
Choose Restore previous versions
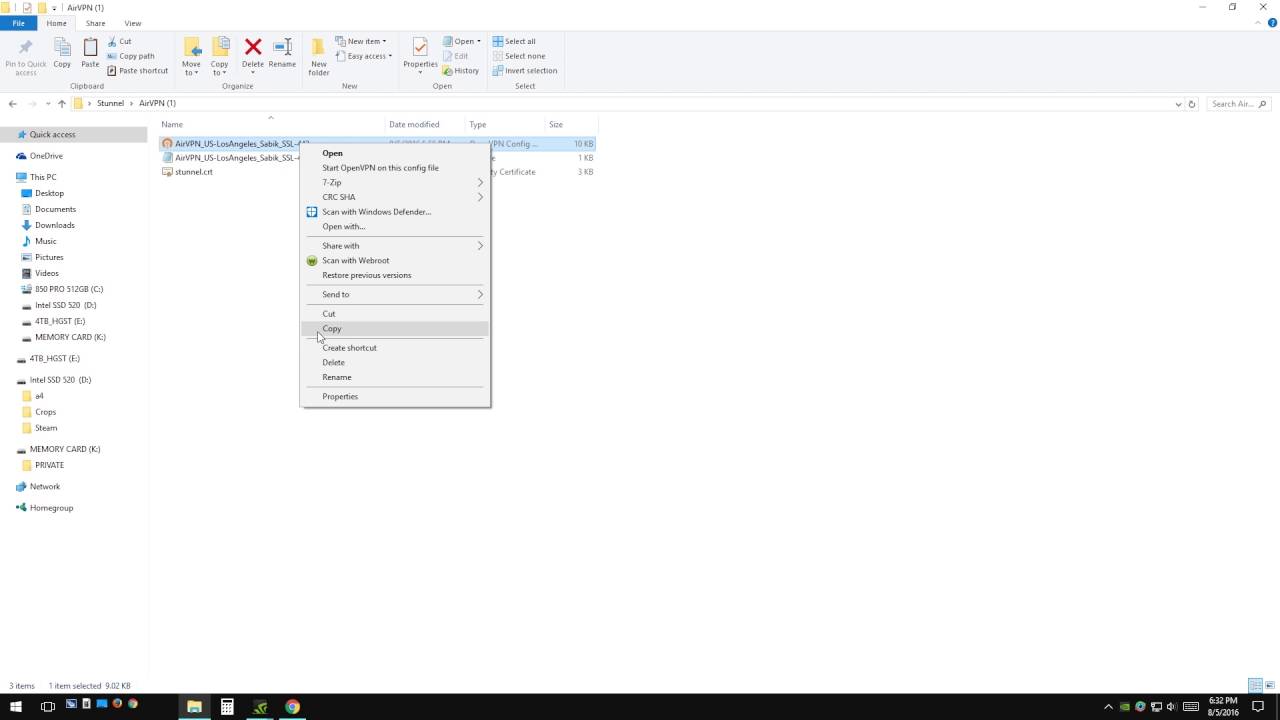[395, 275]
